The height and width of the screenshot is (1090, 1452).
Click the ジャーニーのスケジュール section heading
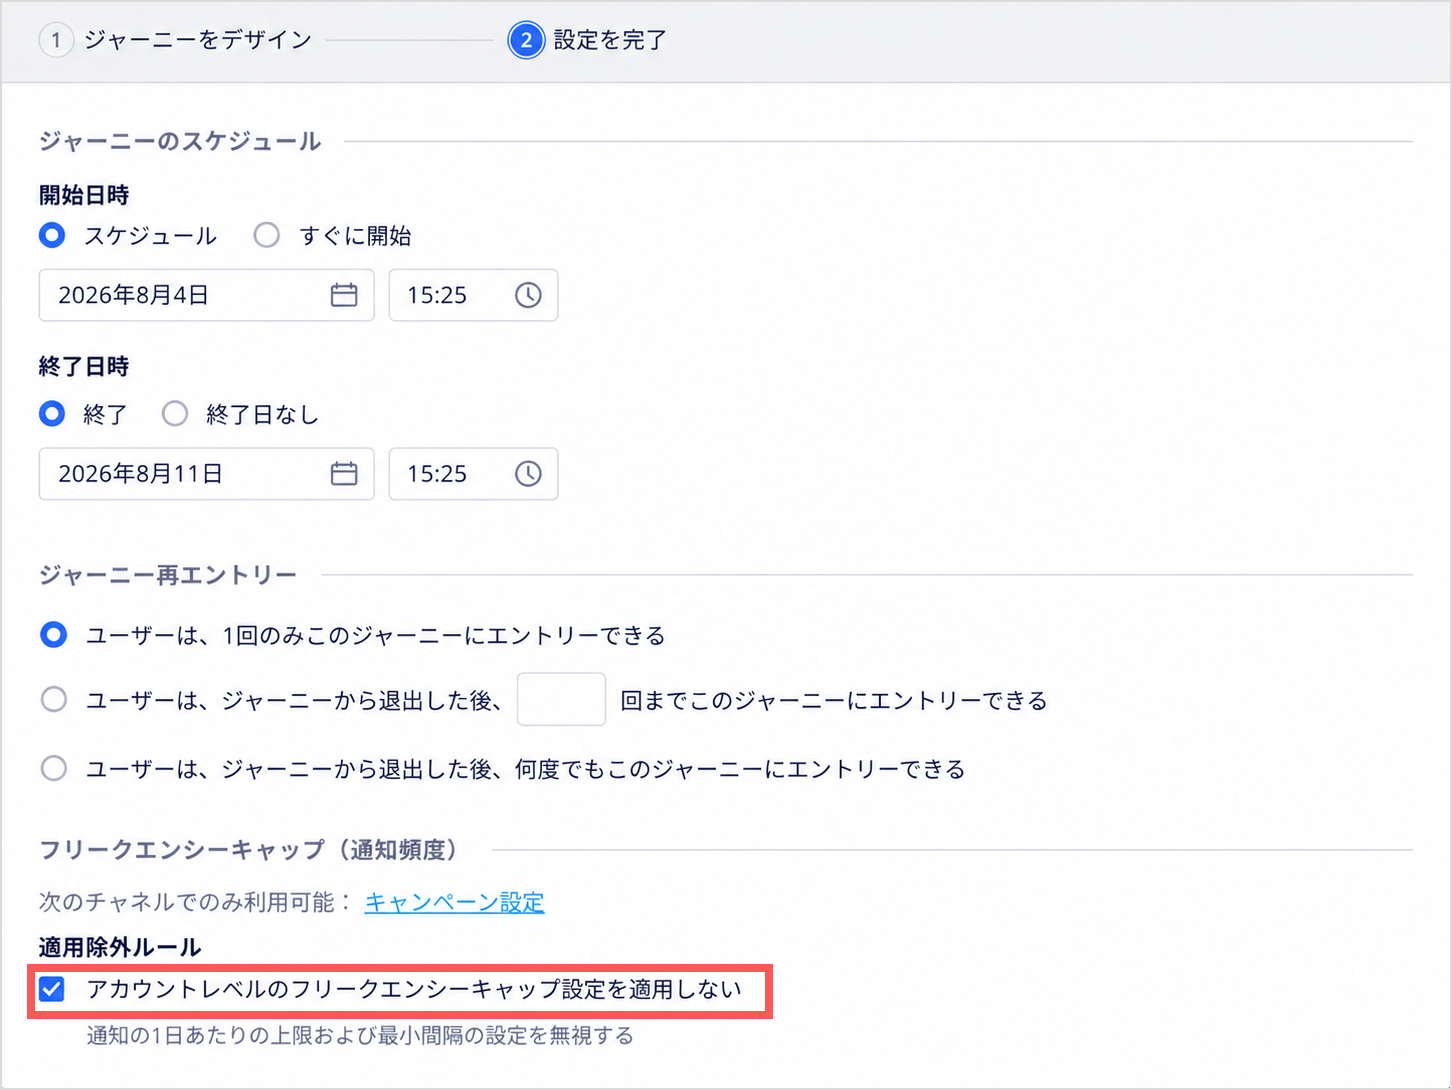180,141
